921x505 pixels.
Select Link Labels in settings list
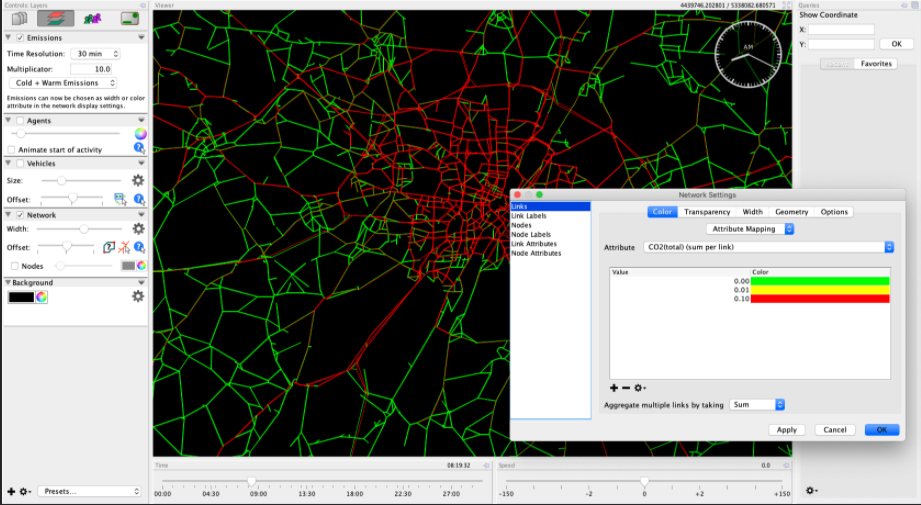(529, 216)
